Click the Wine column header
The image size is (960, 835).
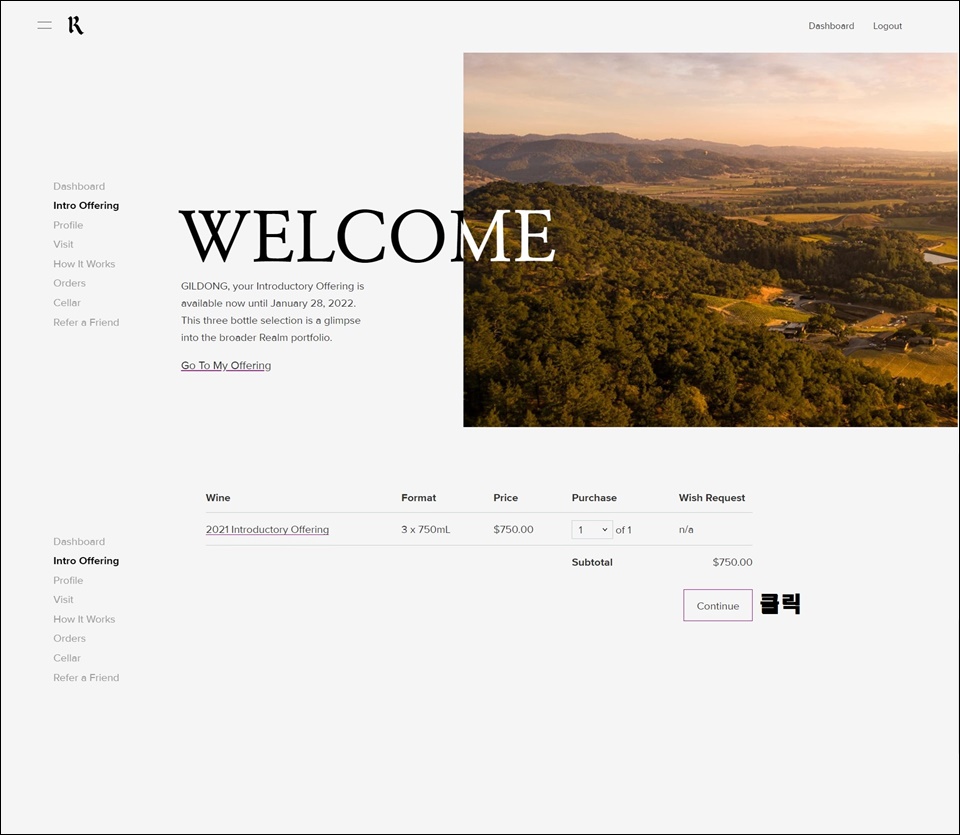coord(218,498)
